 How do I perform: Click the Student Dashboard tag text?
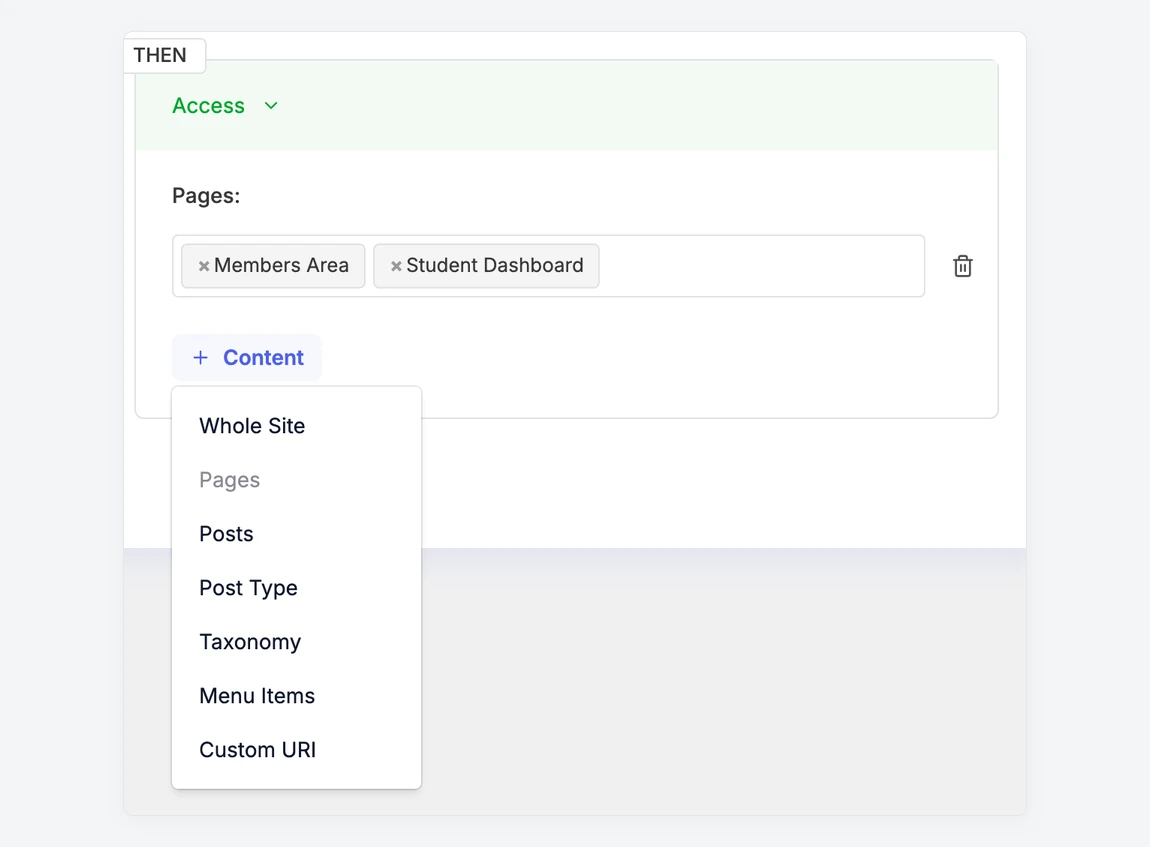point(495,265)
